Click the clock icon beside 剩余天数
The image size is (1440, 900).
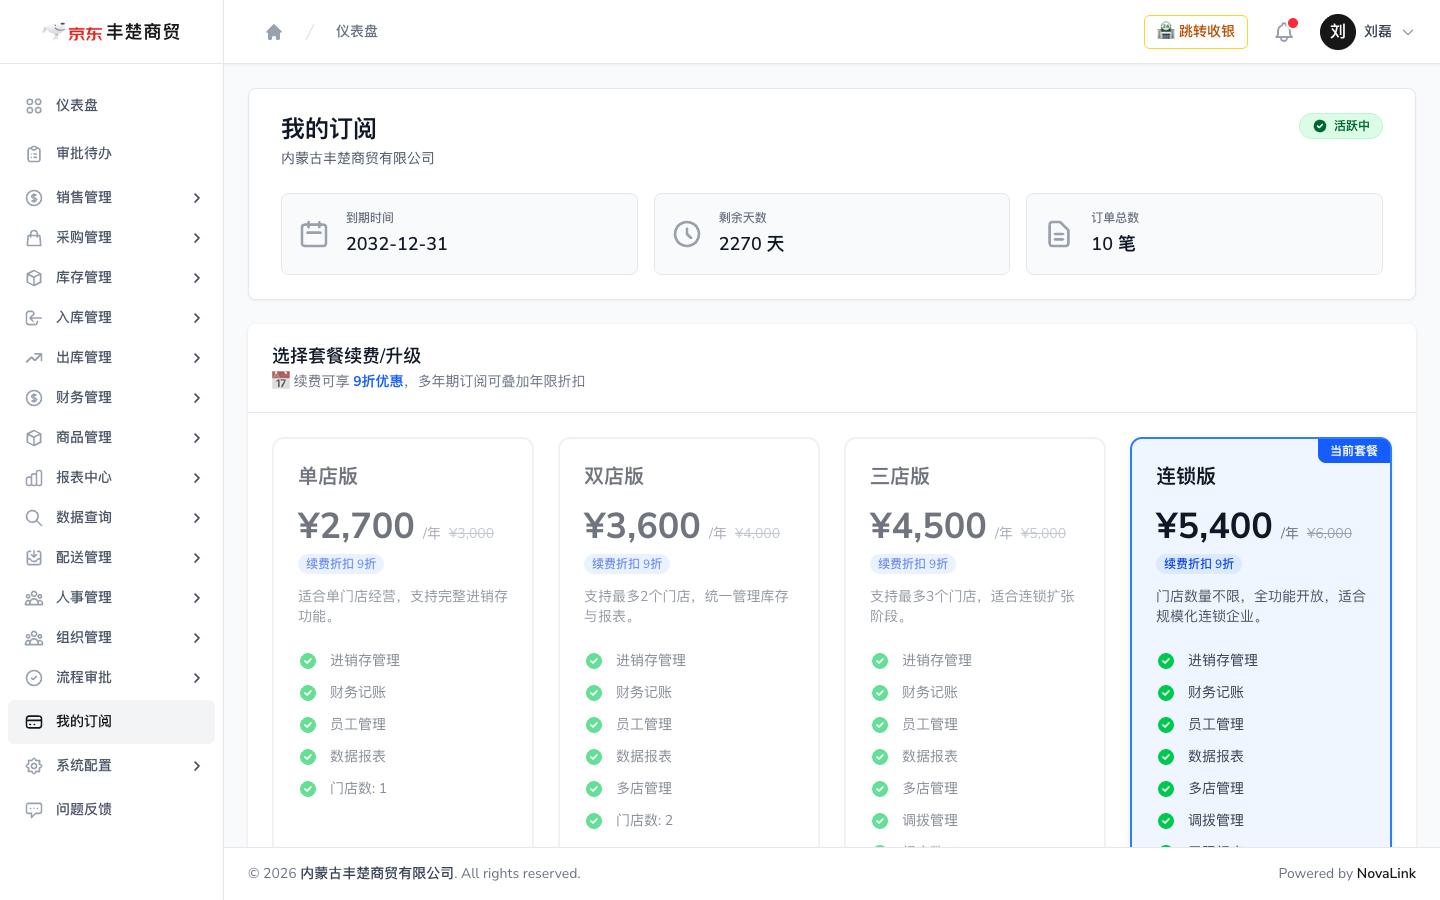(x=687, y=234)
